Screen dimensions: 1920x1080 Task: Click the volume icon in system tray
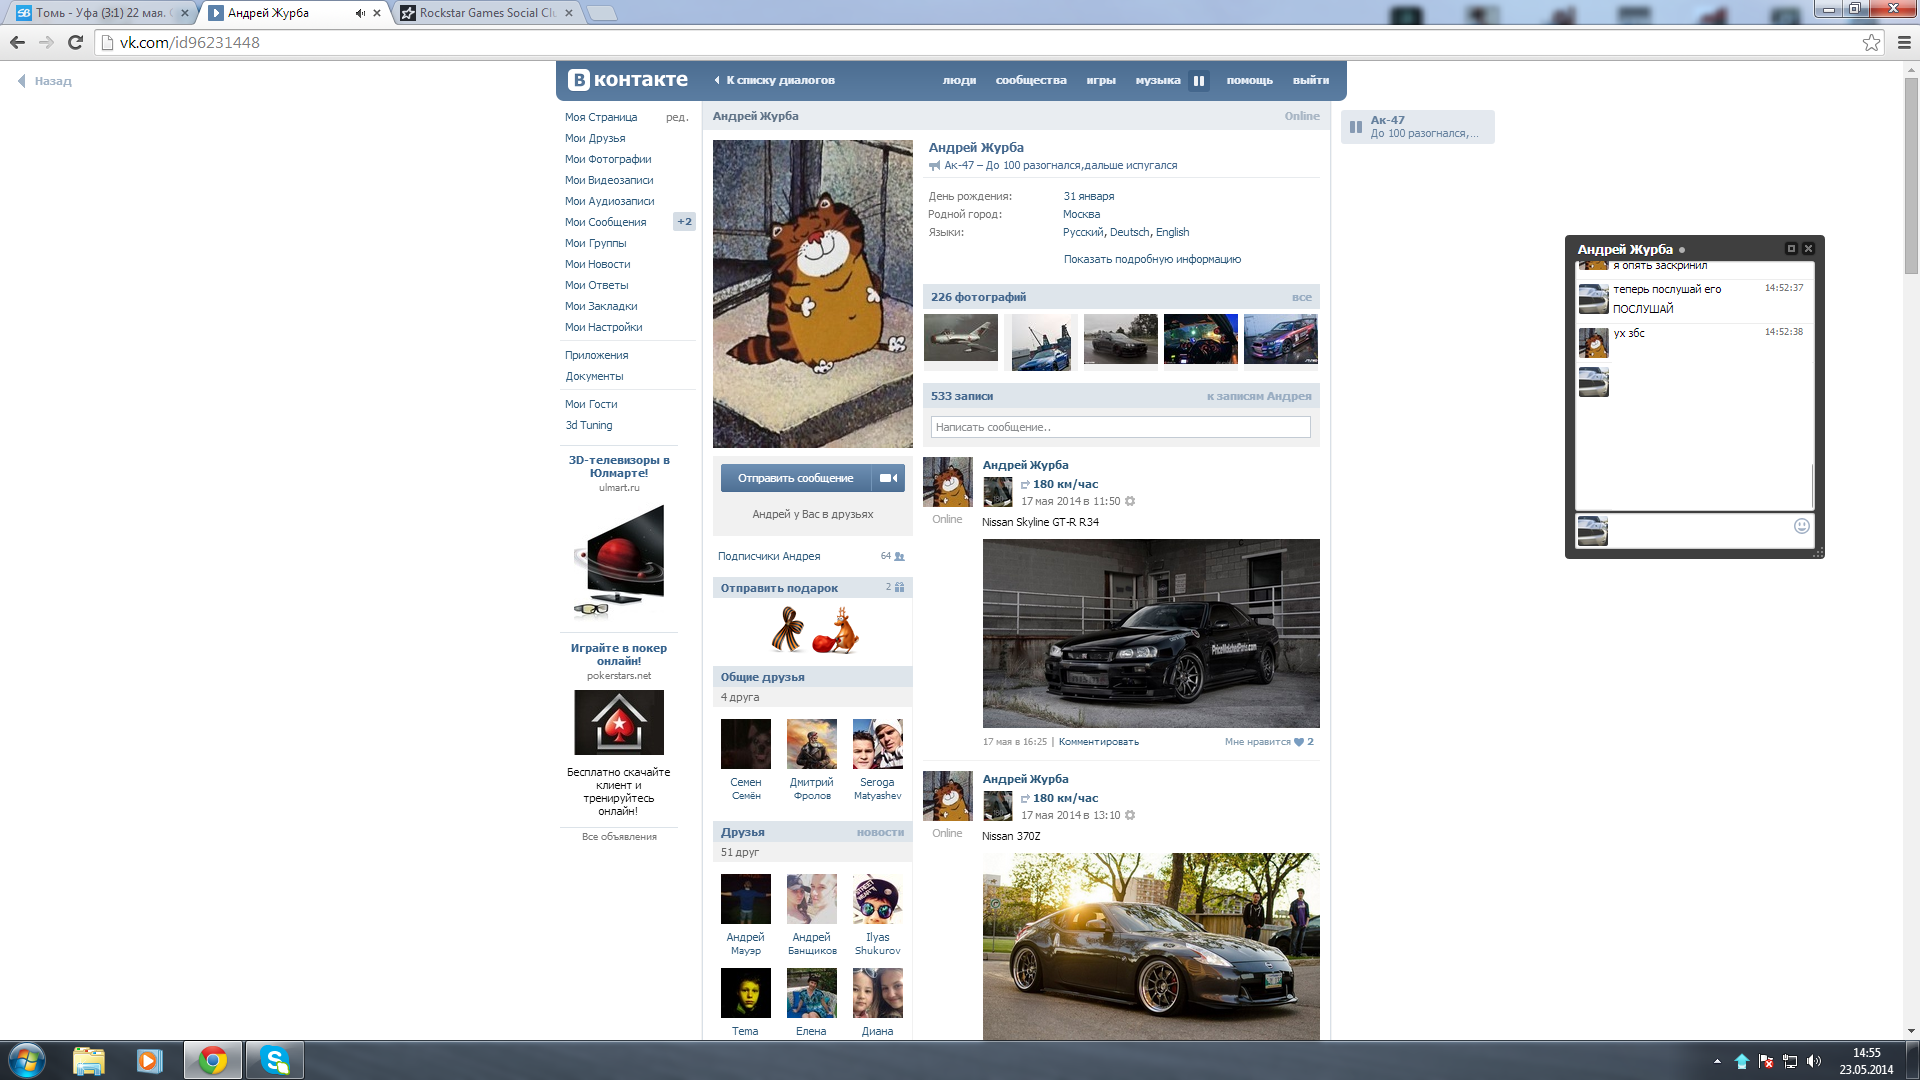[1813, 1061]
